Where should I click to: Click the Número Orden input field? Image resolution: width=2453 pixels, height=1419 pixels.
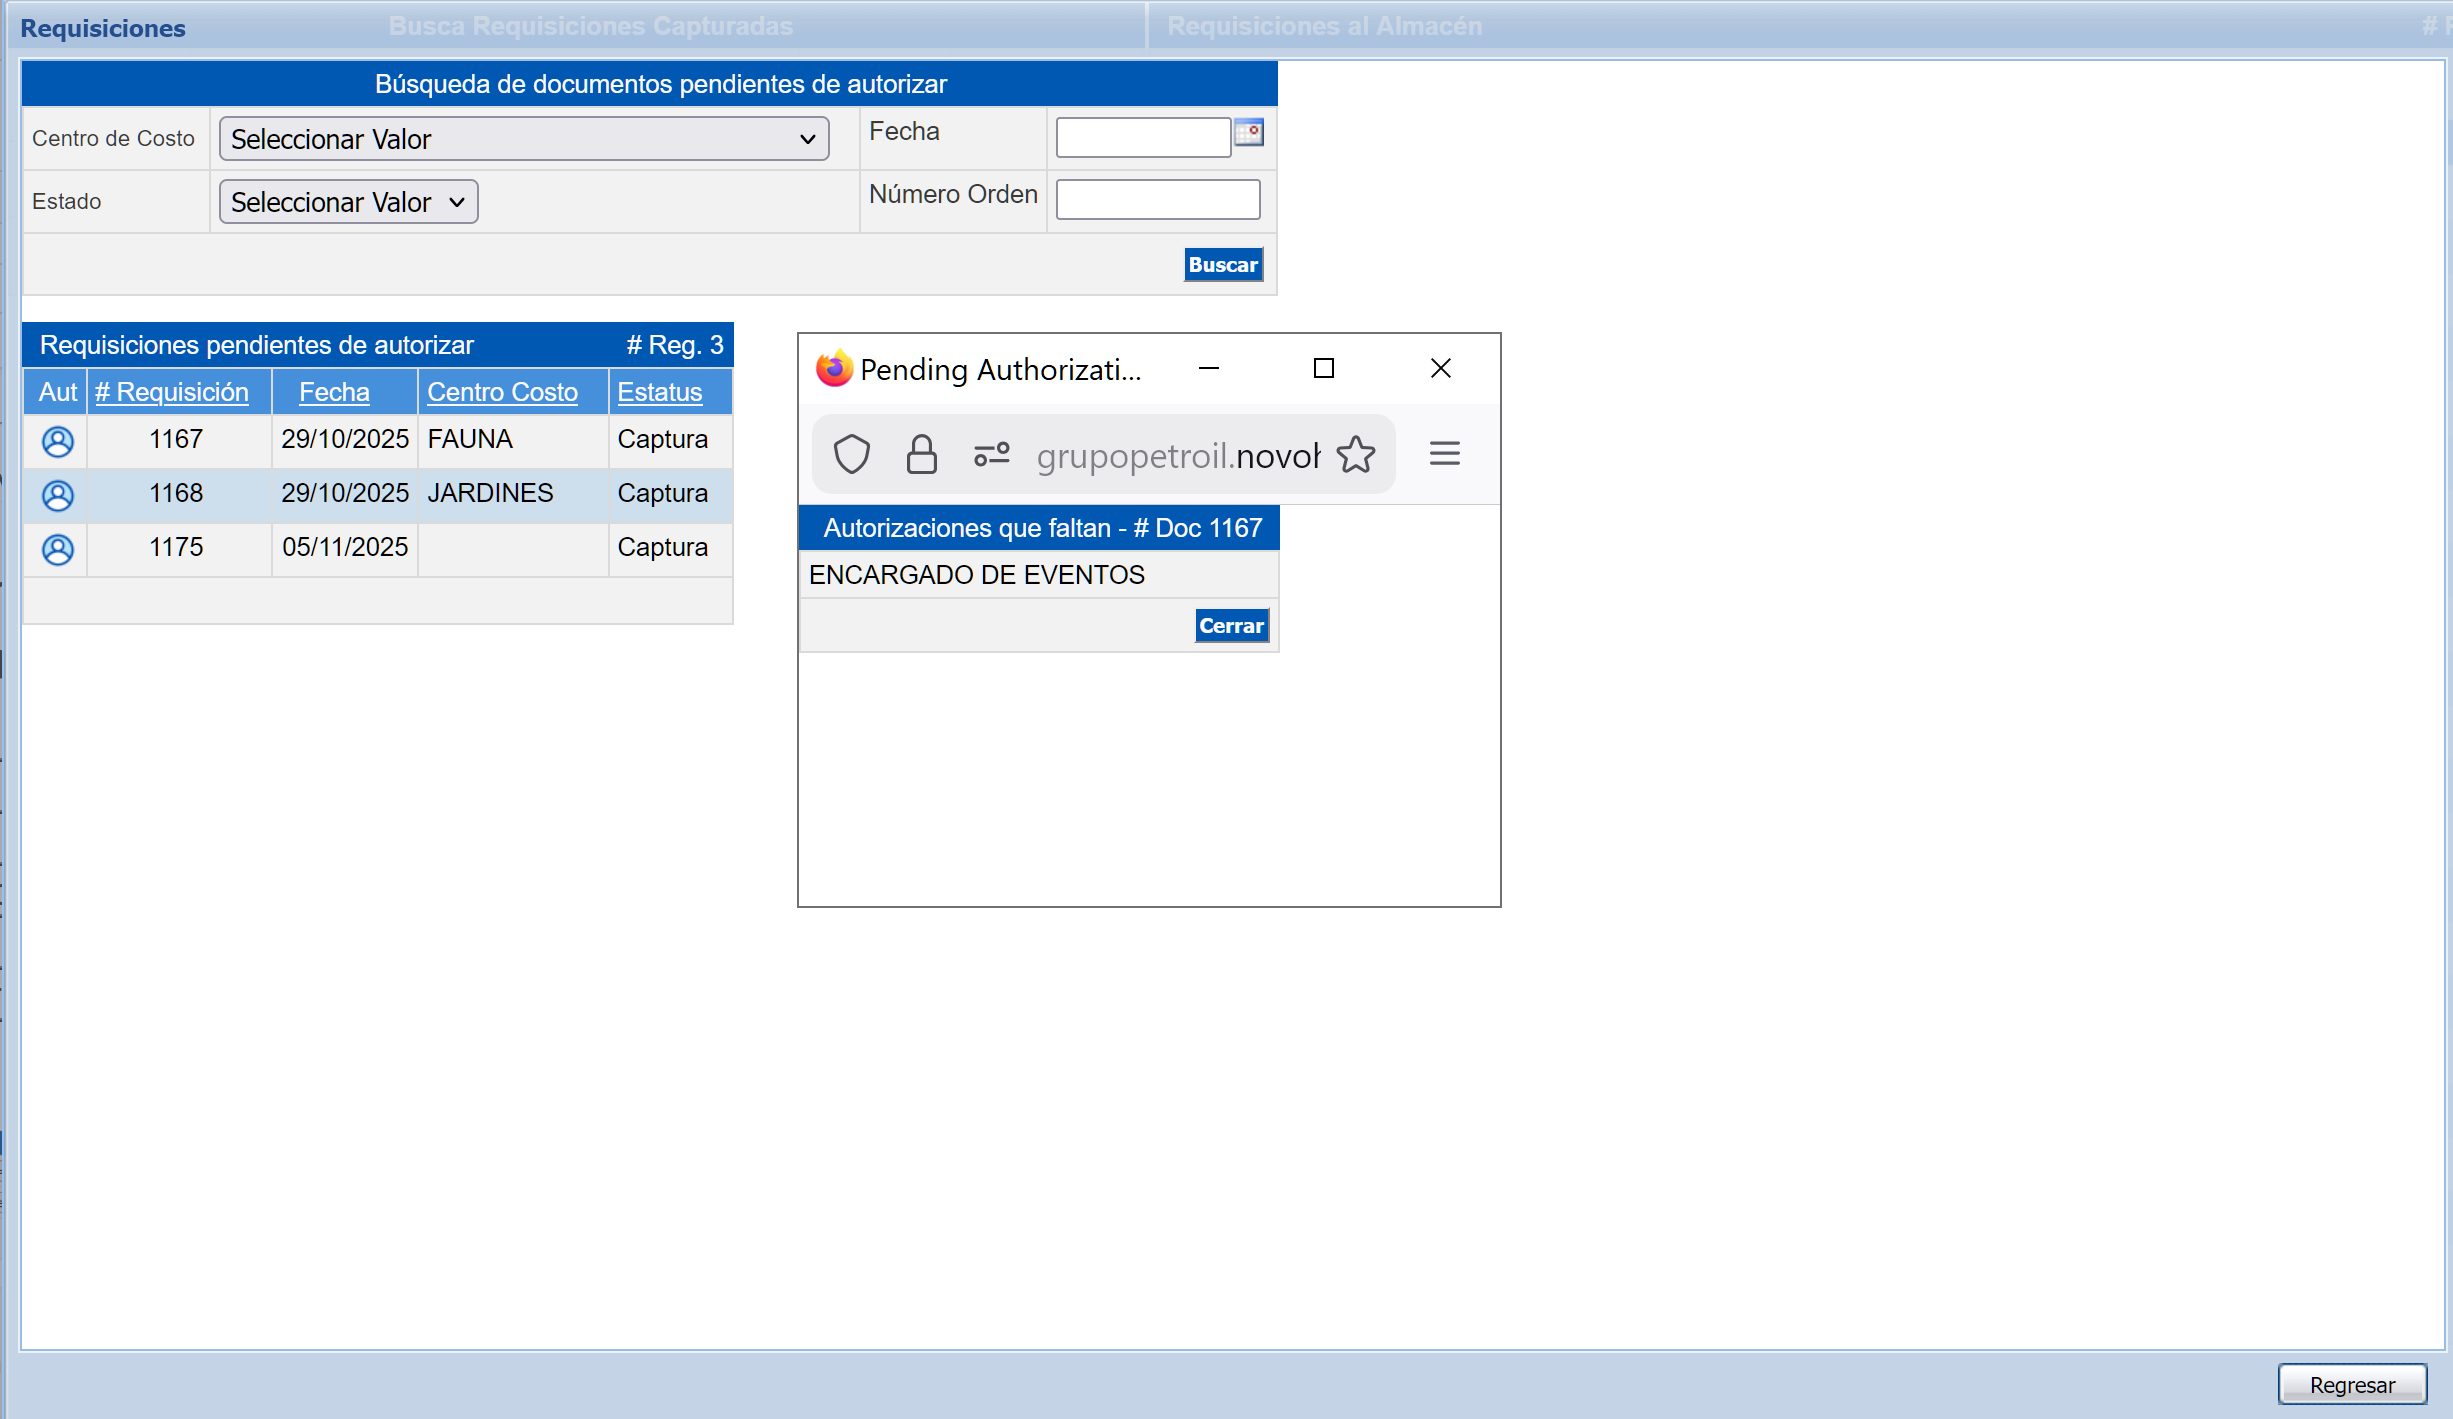(1157, 199)
